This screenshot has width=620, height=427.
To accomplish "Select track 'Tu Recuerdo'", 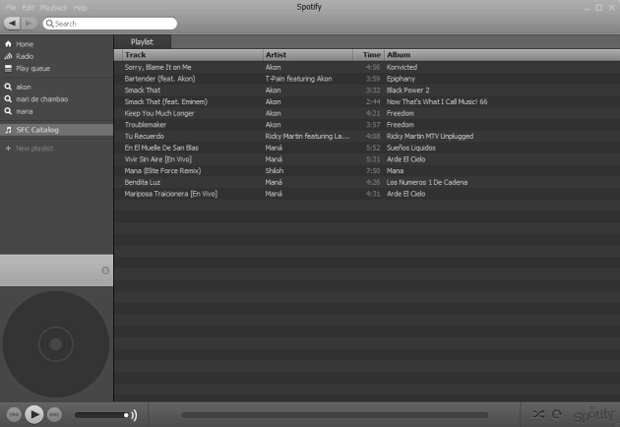I will (144, 136).
